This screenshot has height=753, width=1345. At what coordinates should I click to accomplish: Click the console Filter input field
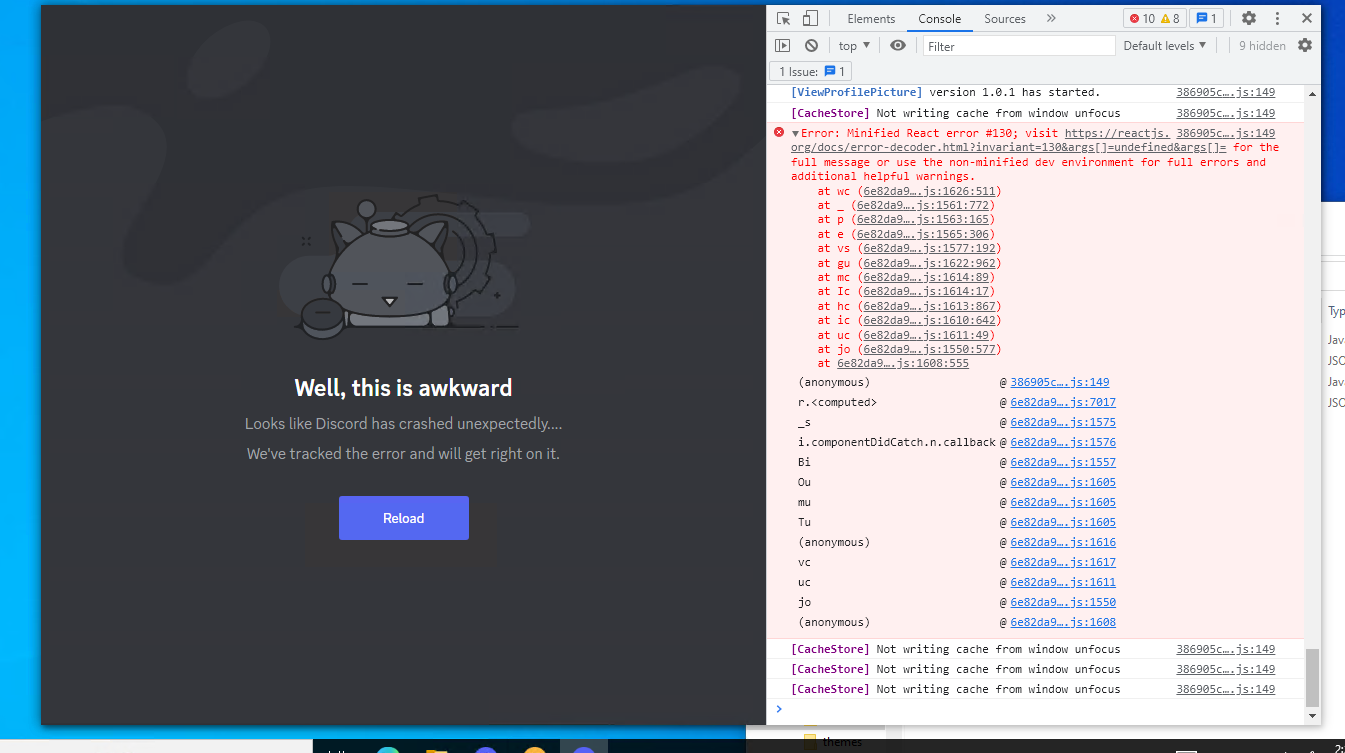coord(1019,46)
